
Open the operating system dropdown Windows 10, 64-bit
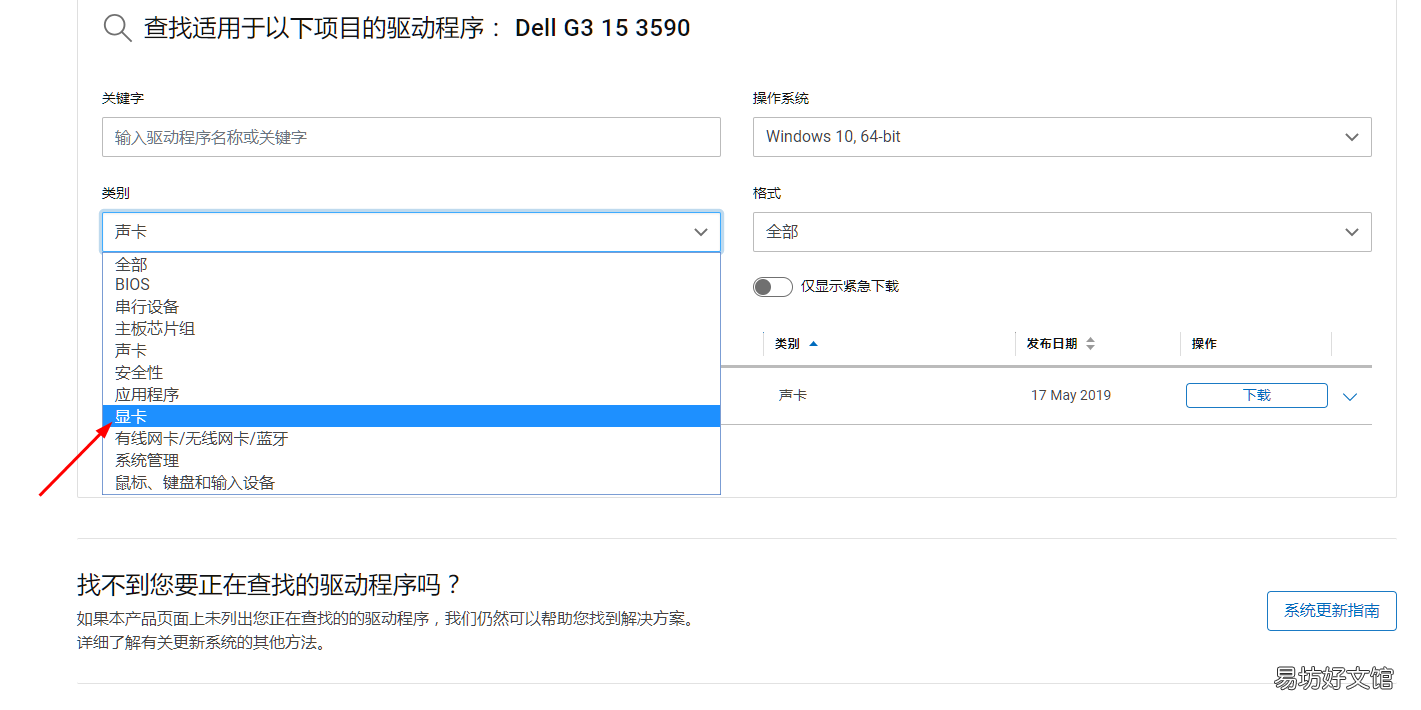pos(1062,137)
